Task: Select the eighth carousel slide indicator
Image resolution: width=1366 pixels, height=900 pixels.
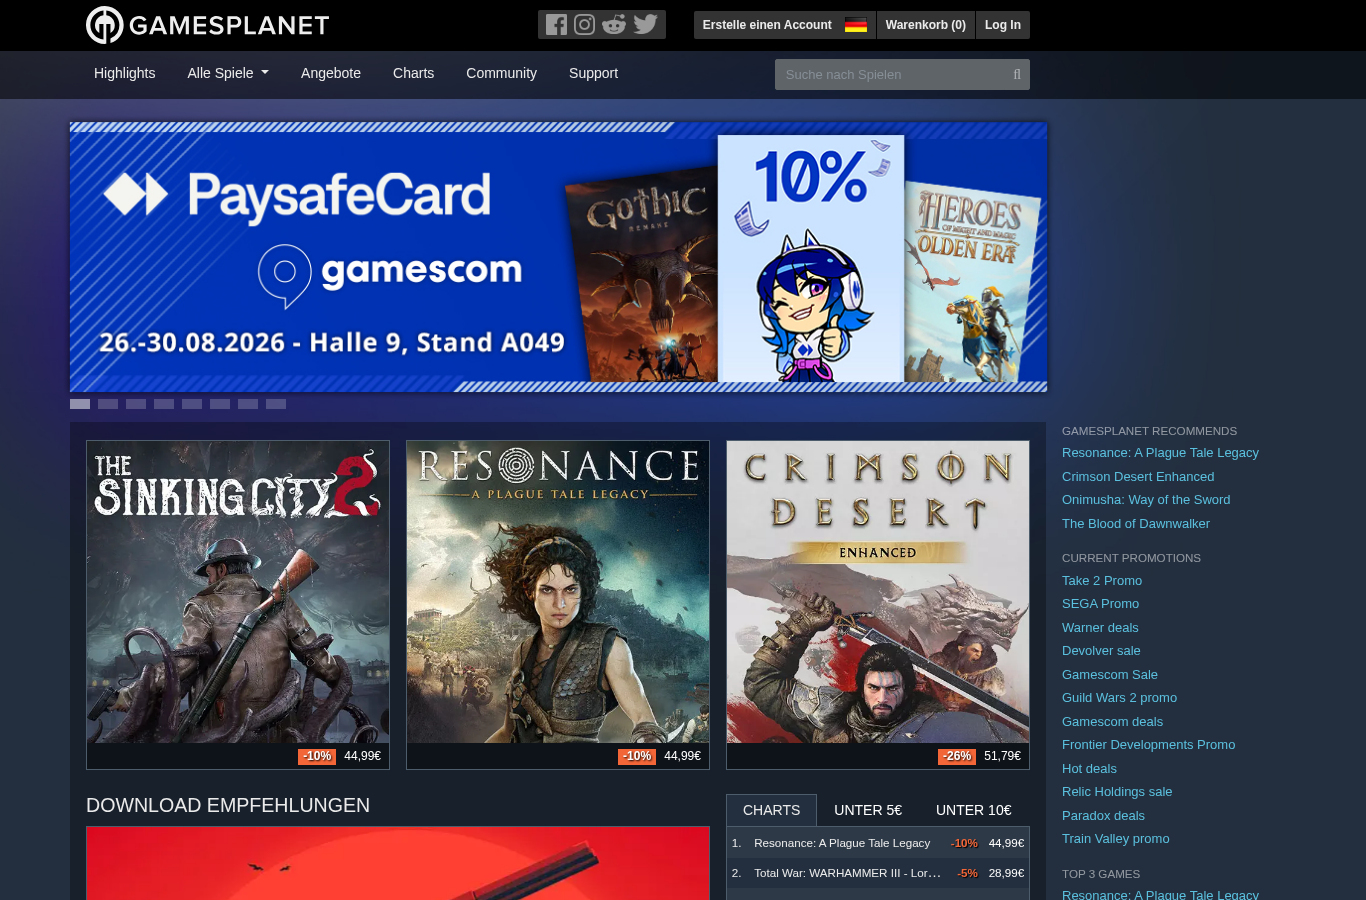Action: pyautogui.click(x=276, y=404)
